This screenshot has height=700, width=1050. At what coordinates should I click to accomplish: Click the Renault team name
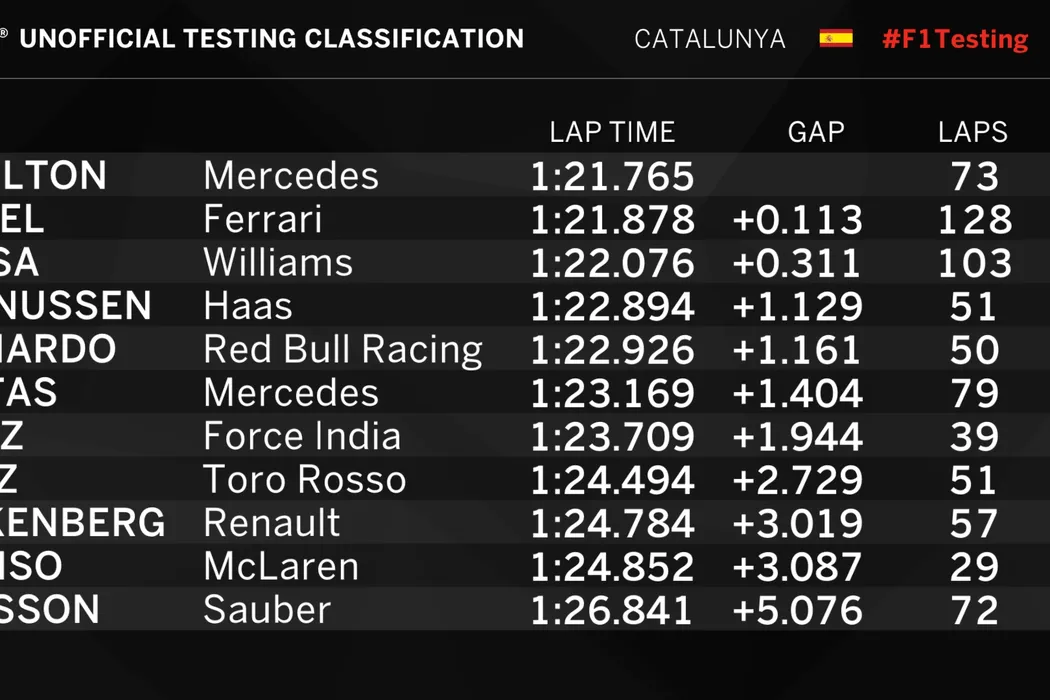pyautogui.click(x=272, y=524)
